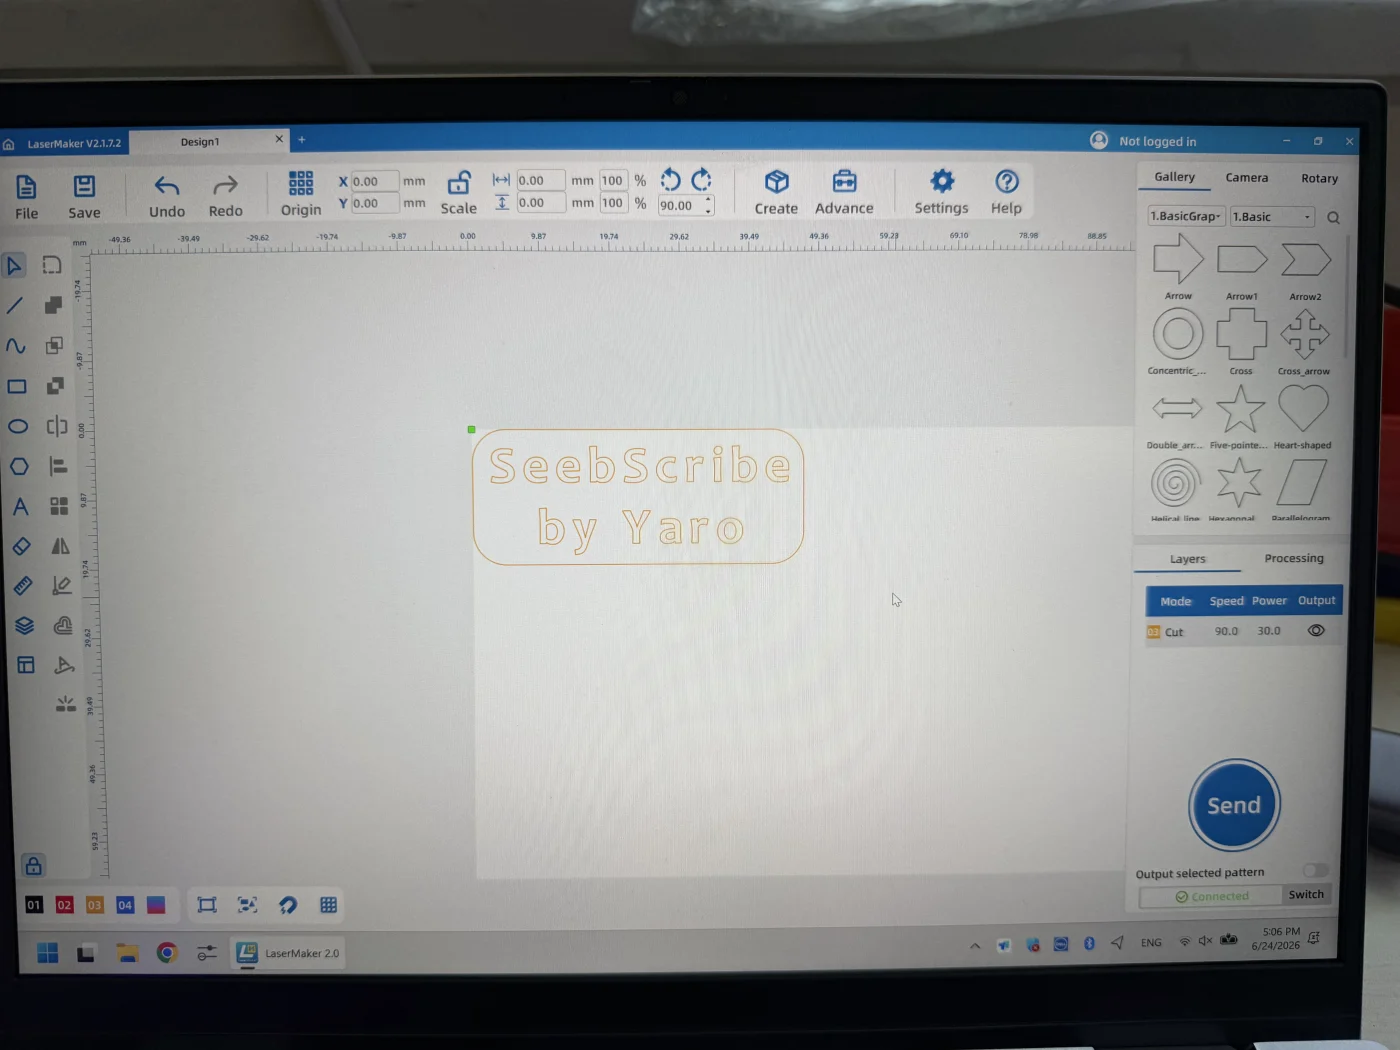Click the Switch connection button
Screen dimensions: 1400x1050
(x=1306, y=895)
